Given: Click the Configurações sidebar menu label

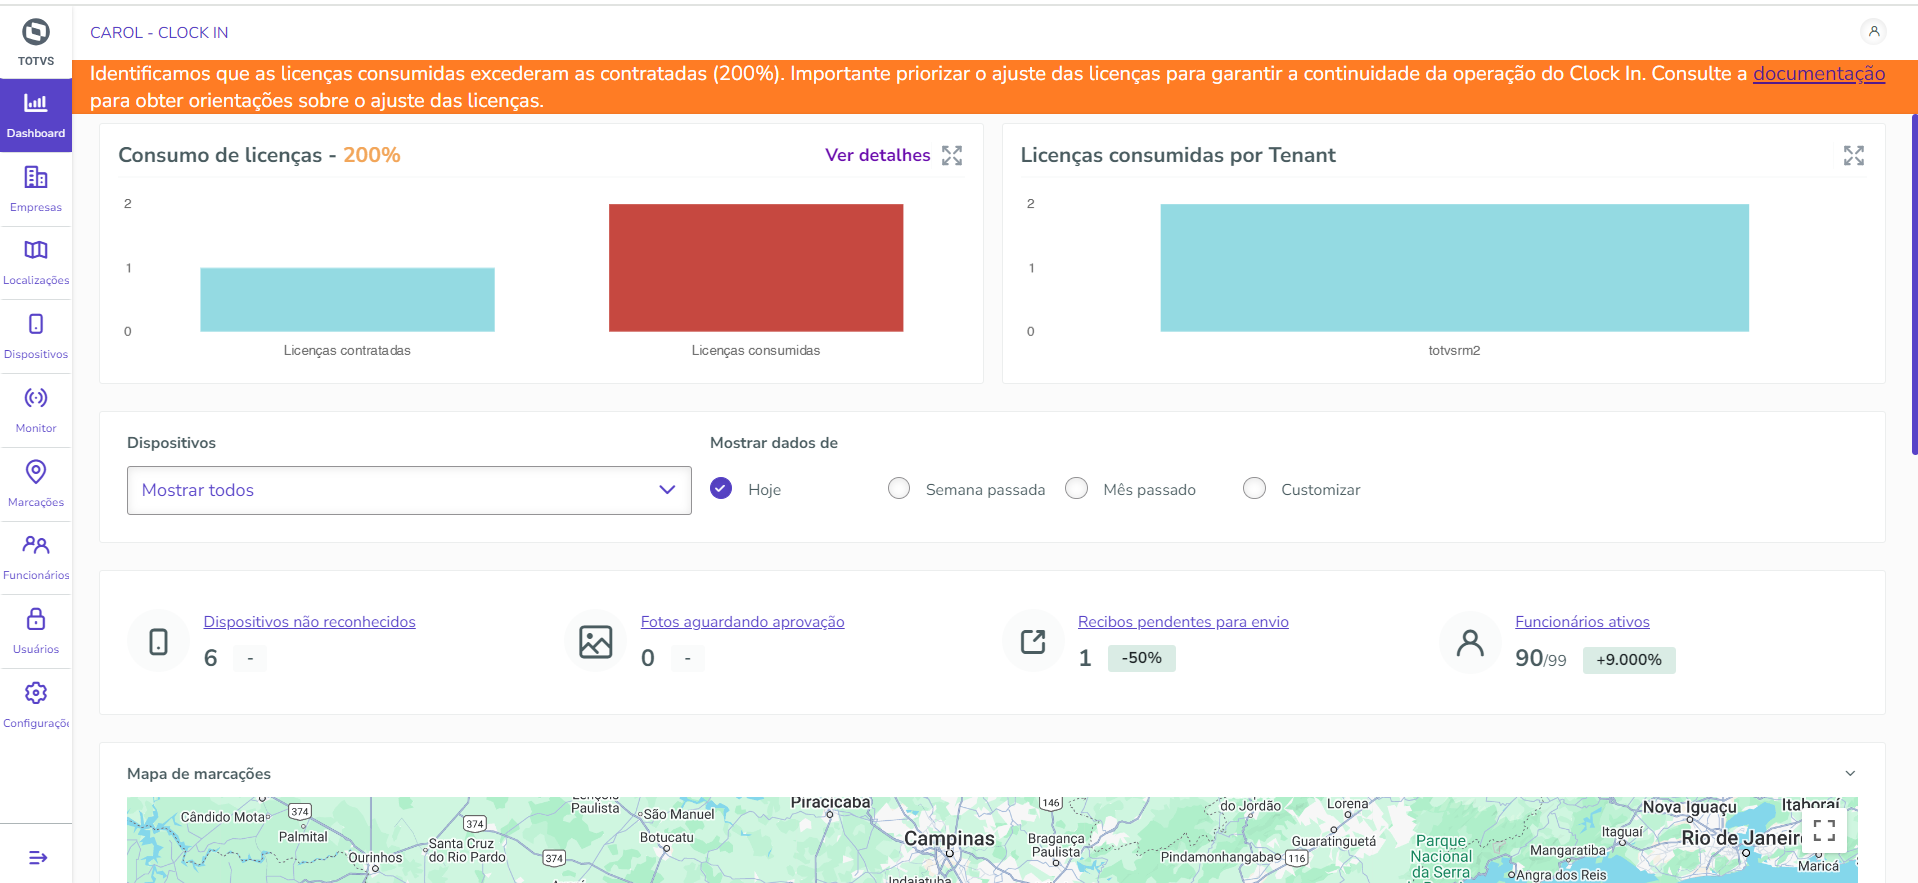Looking at the screenshot, I should [36, 723].
